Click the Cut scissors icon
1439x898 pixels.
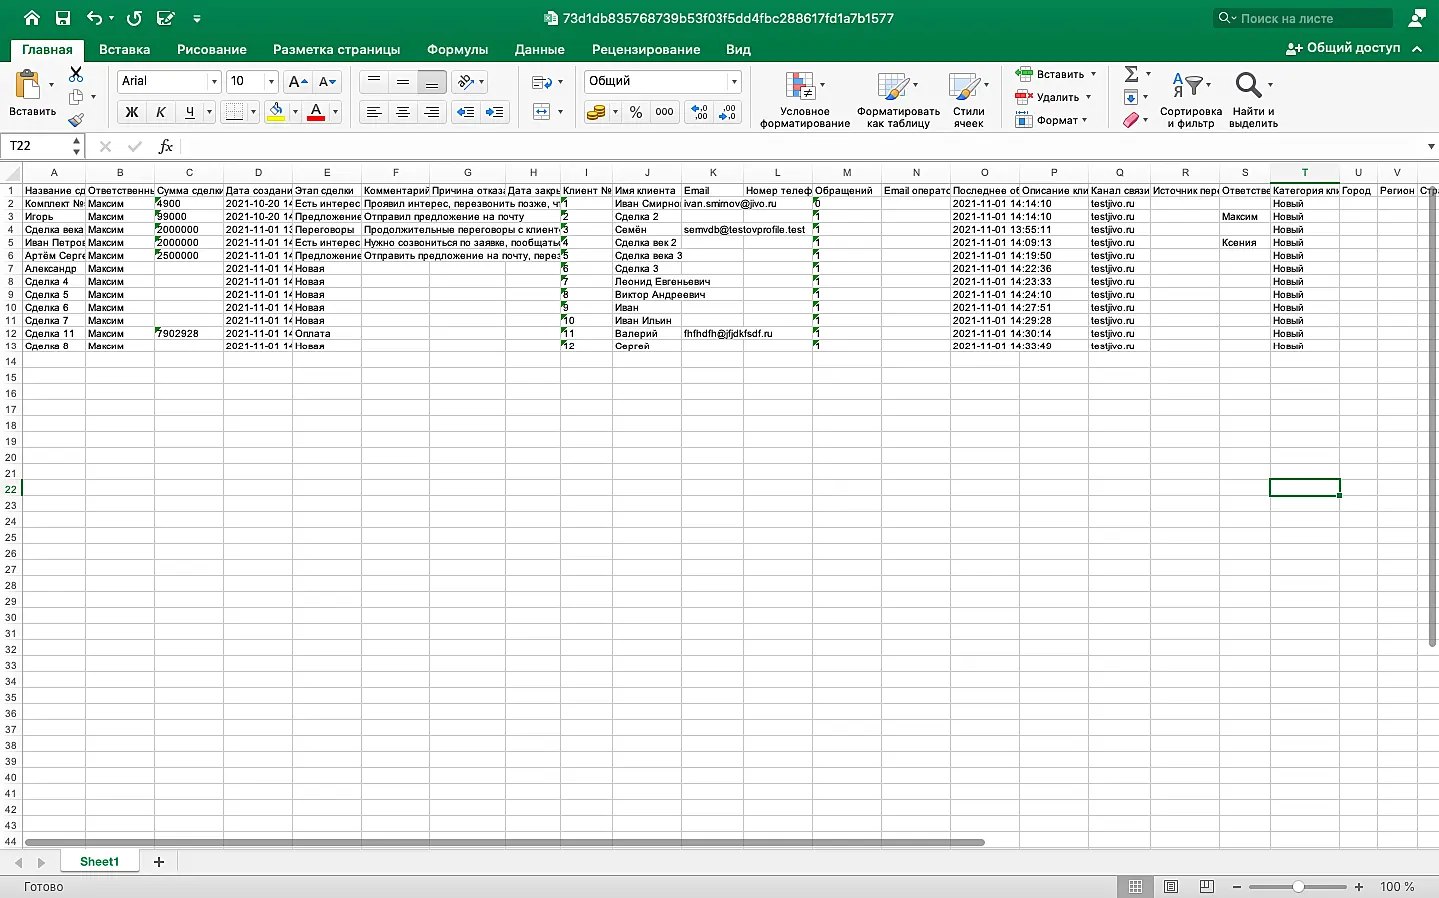point(76,75)
